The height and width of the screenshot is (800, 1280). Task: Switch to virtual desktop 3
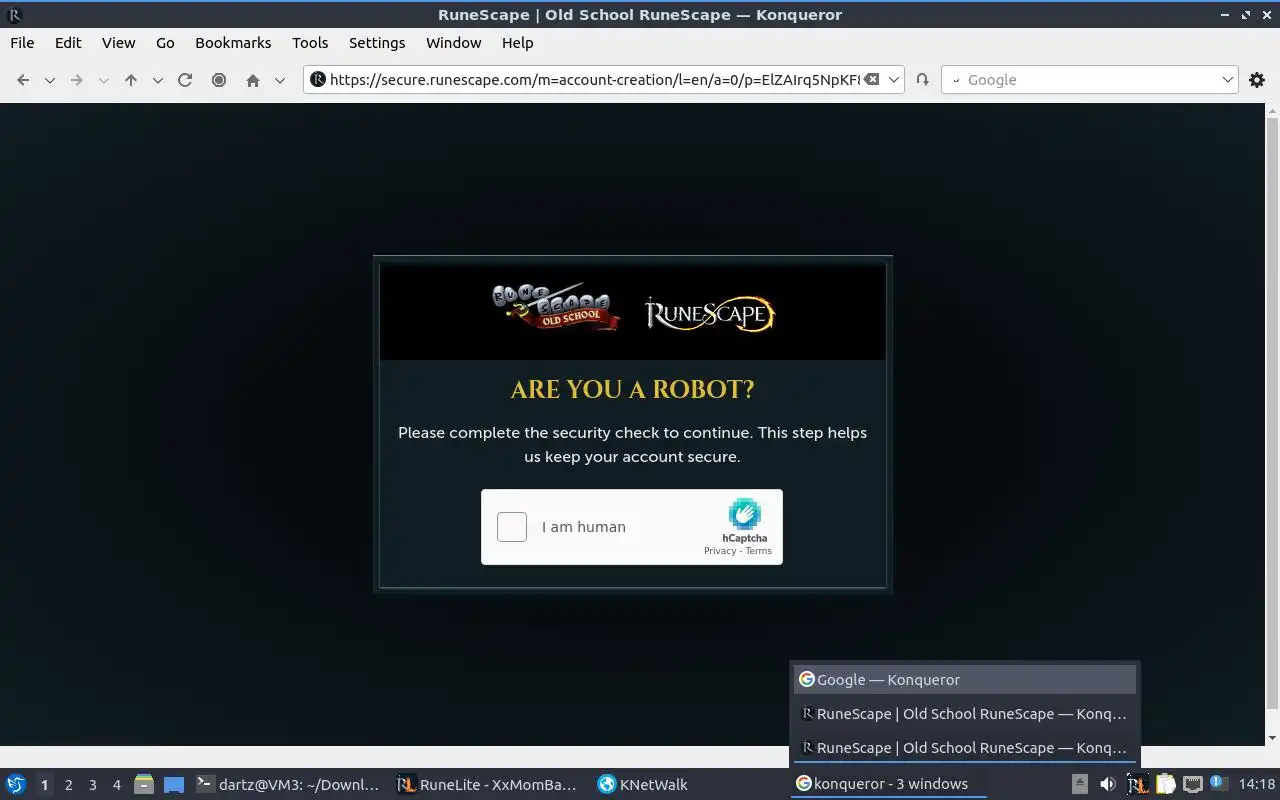(92, 785)
